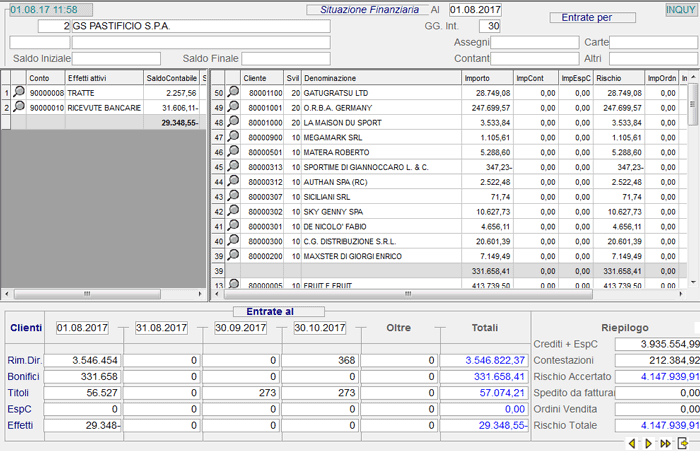The height and width of the screenshot is (451, 700).
Task: Open lookup icon for GATUGRATSU LTD
Action: click(x=233, y=92)
